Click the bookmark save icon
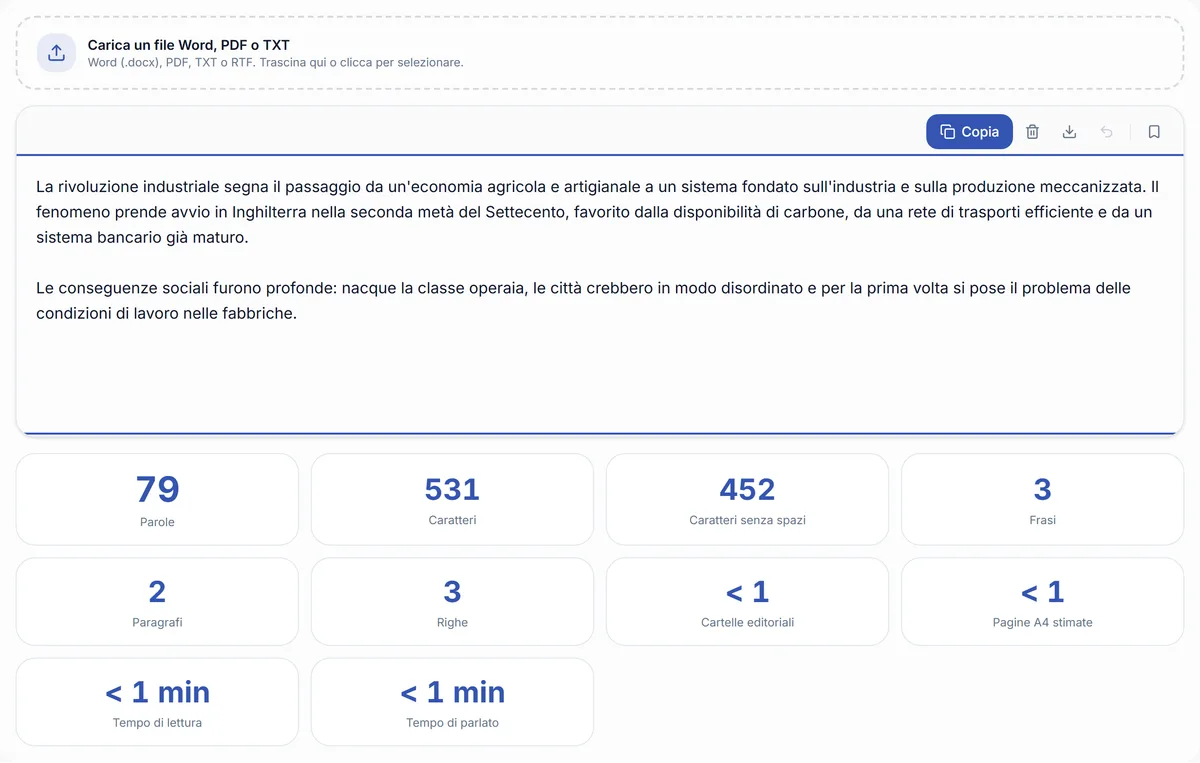This screenshot has height=763, width=1200. [1154, 132]
